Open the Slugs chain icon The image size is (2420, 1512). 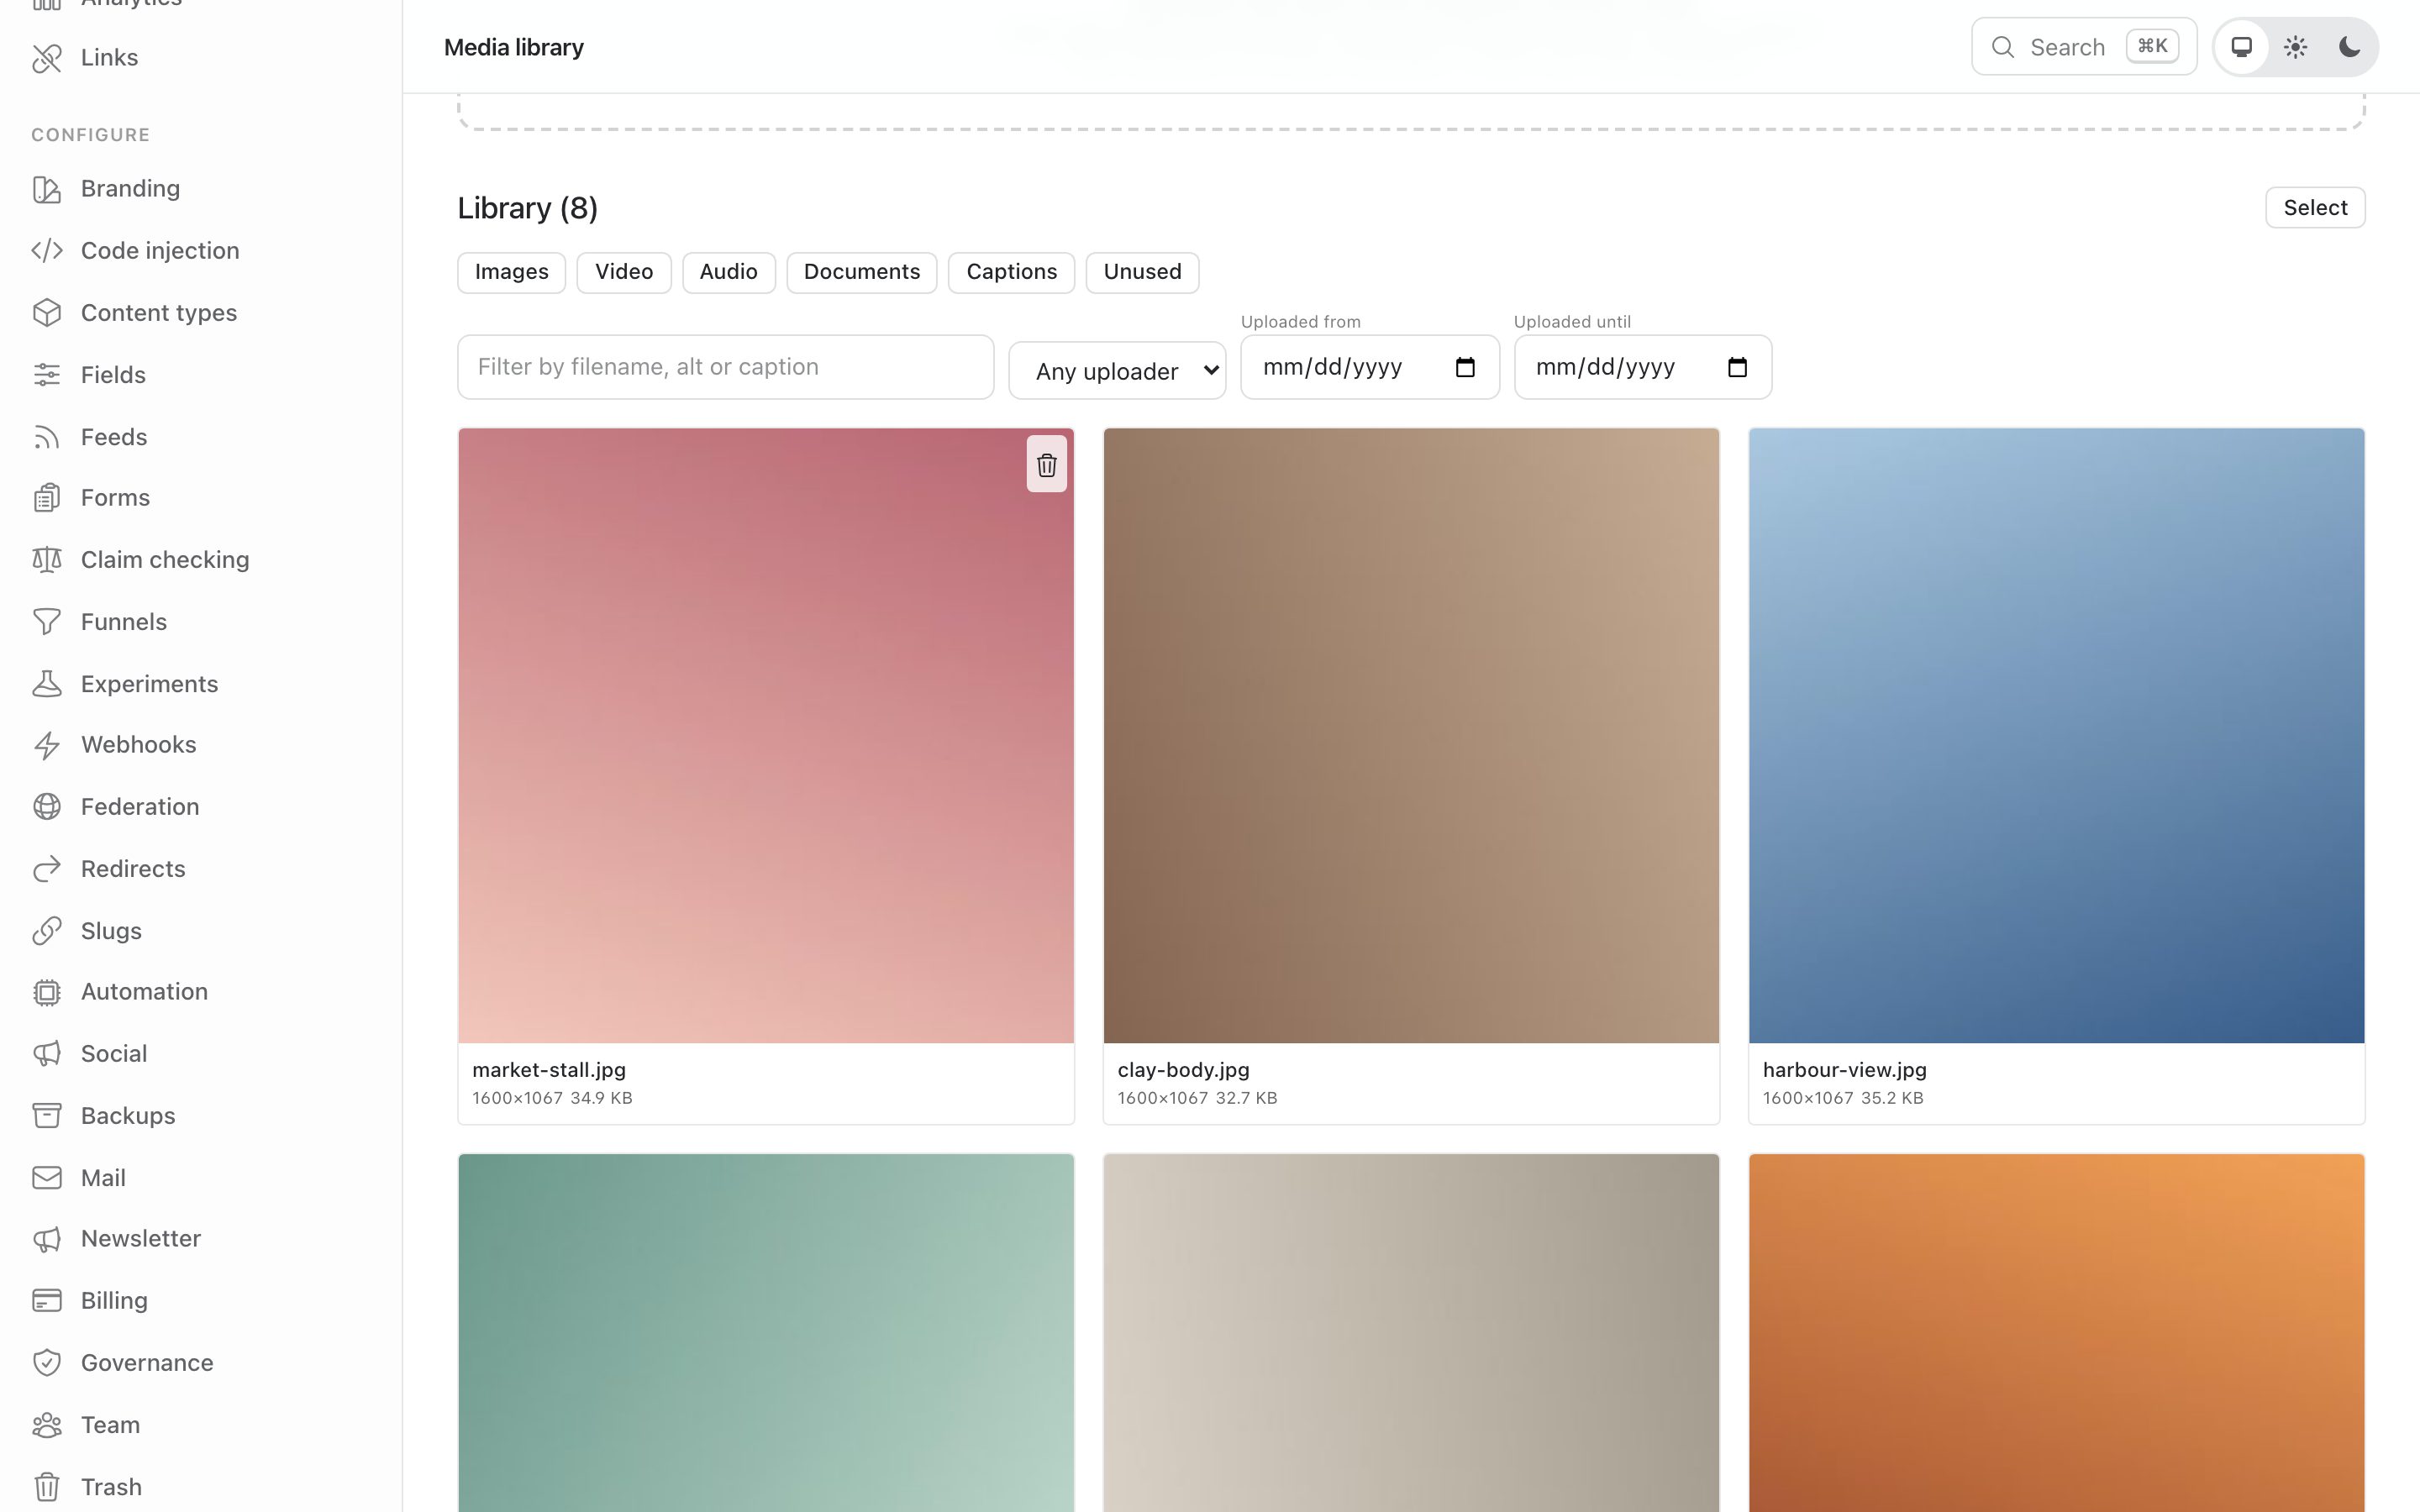pos(47,931)
